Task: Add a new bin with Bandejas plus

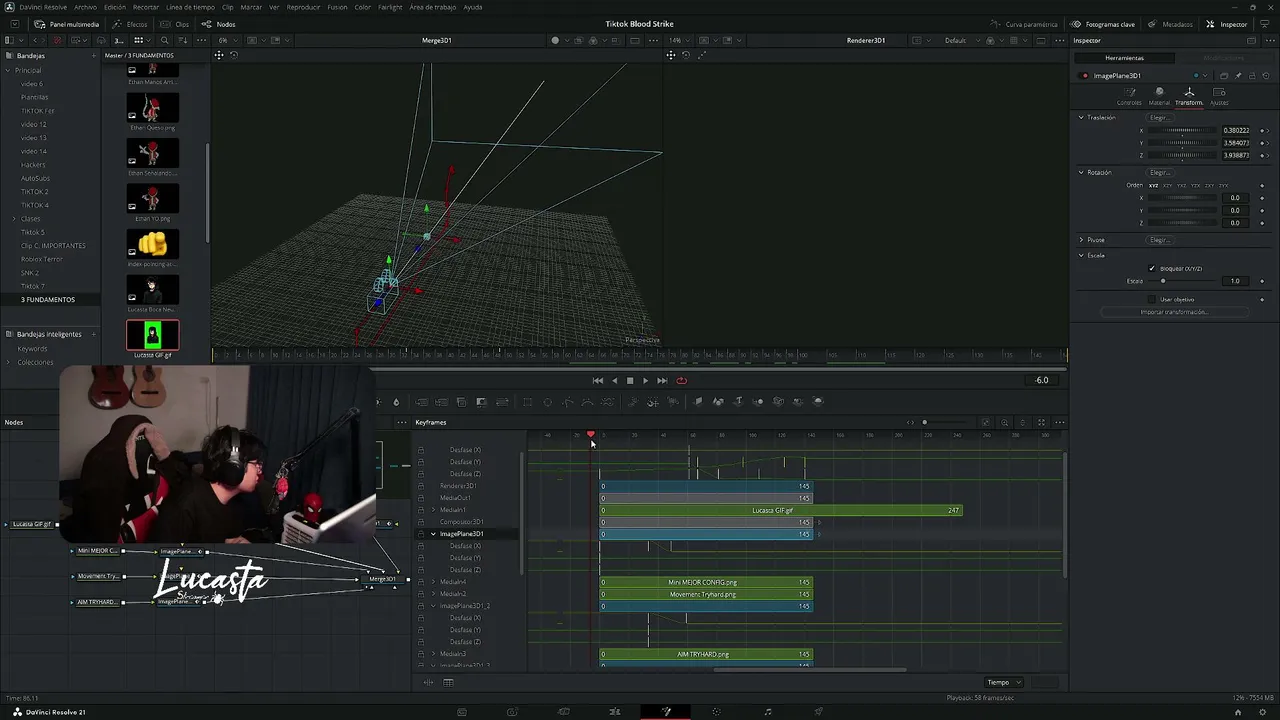Action: click(x=94, y=56)
